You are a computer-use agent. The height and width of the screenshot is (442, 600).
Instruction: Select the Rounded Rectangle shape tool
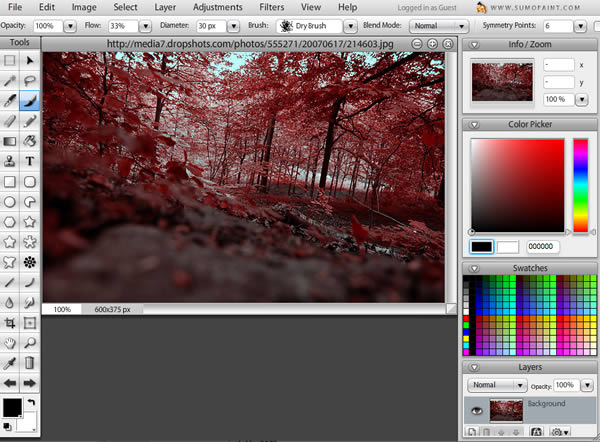[29, 181]
